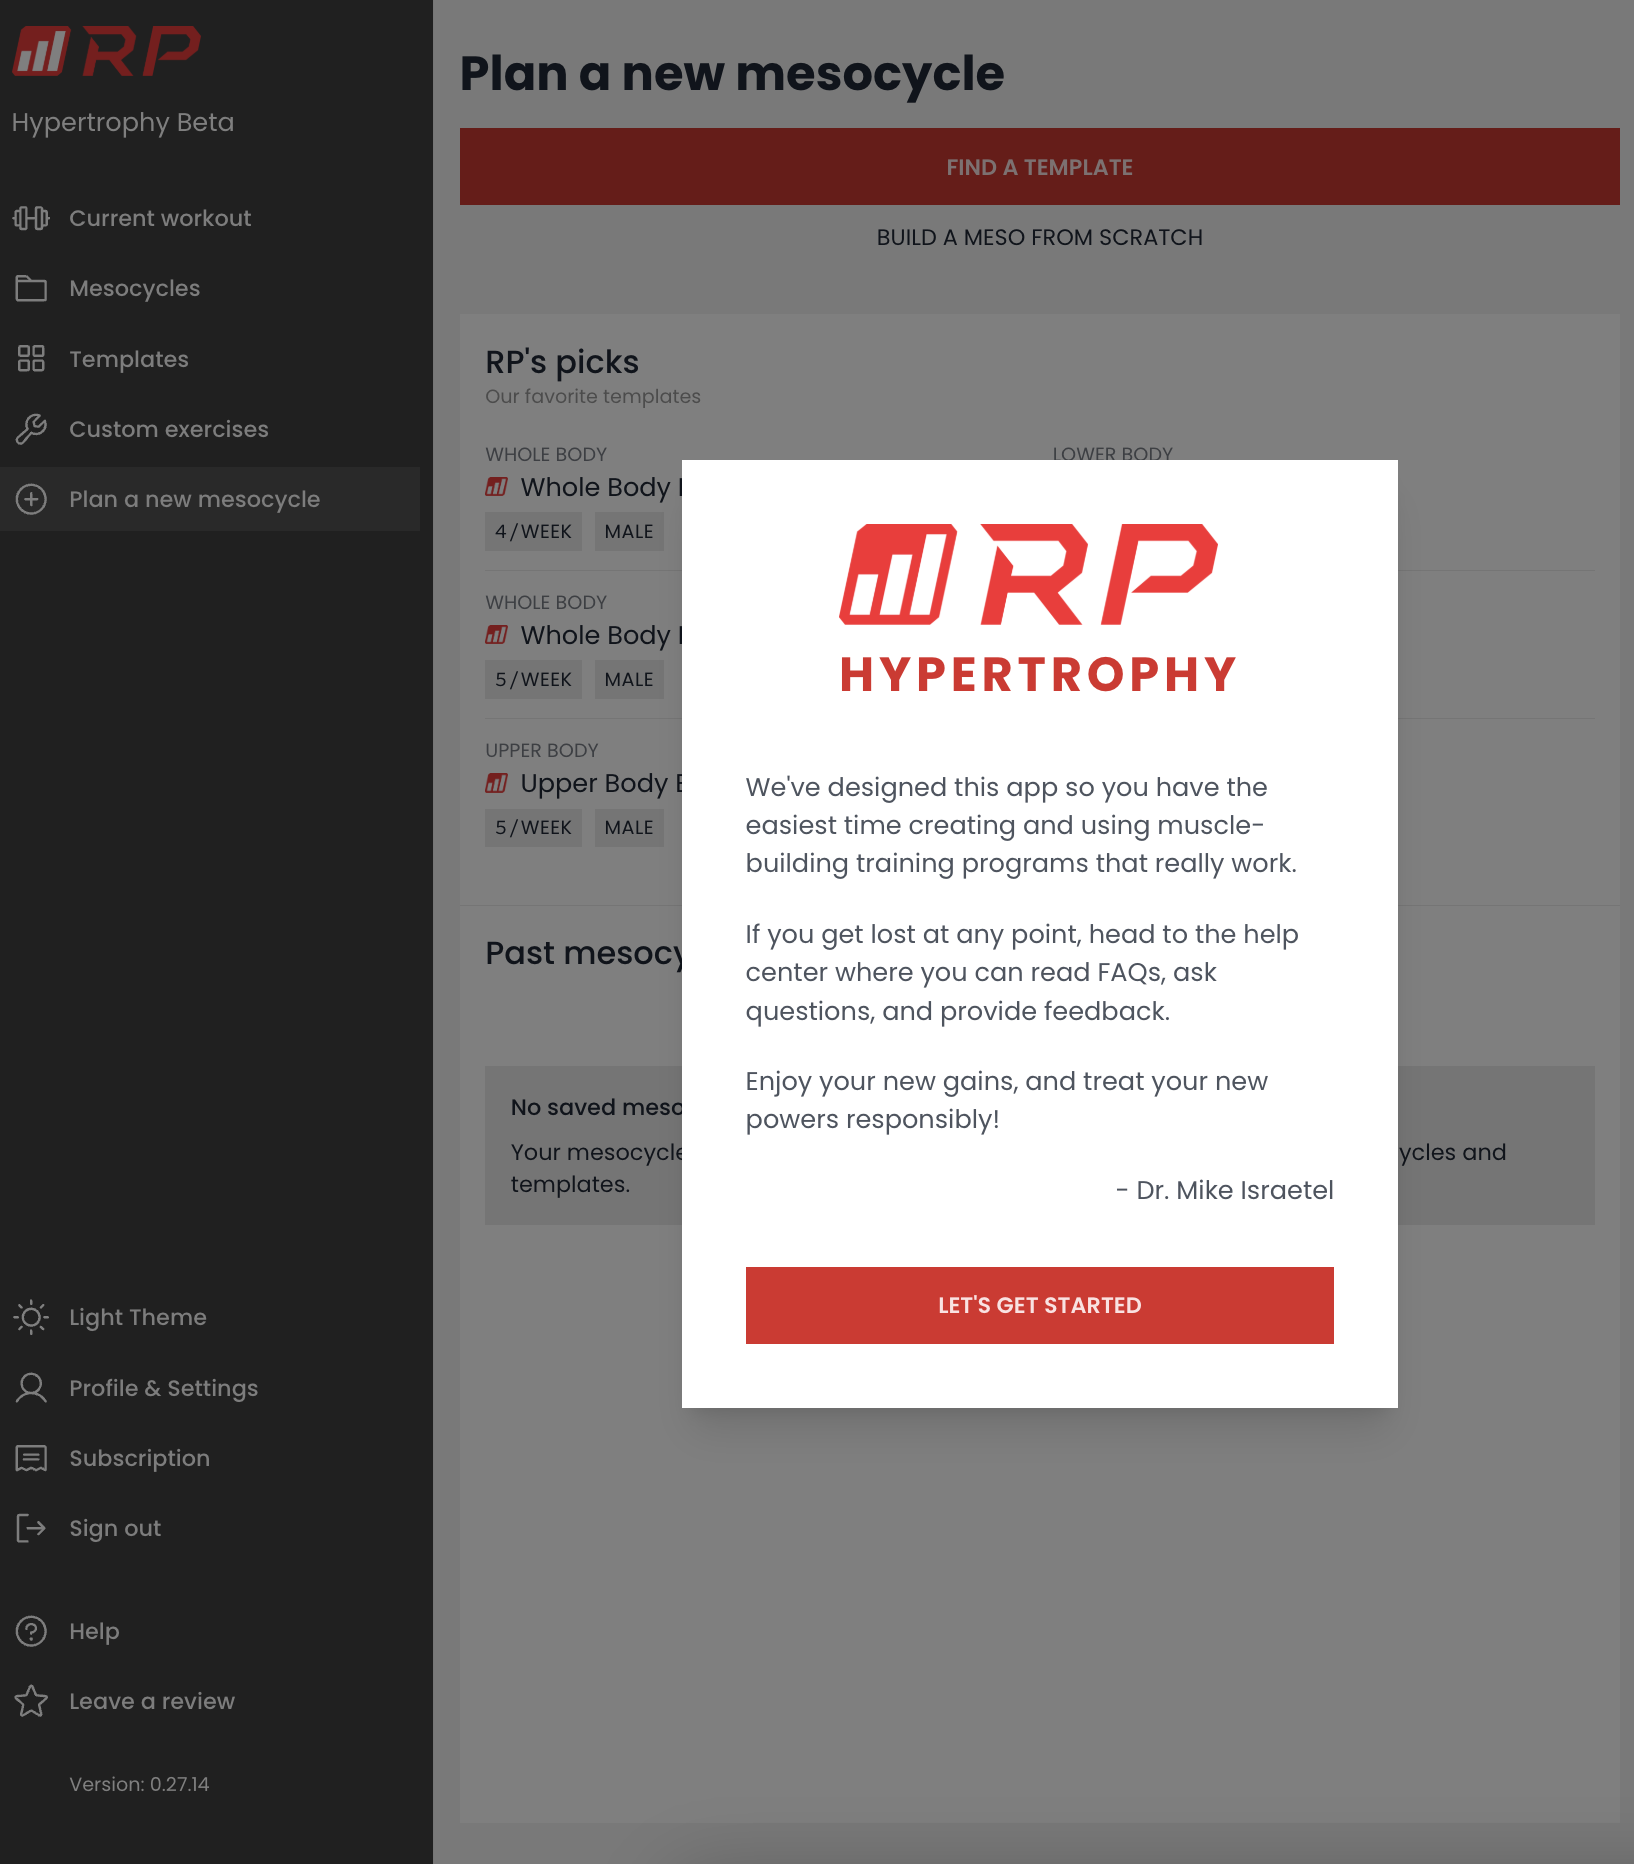Click the Templates grid icon
This screenshot has height=1864, width=1634.
(x=31, y=358)
